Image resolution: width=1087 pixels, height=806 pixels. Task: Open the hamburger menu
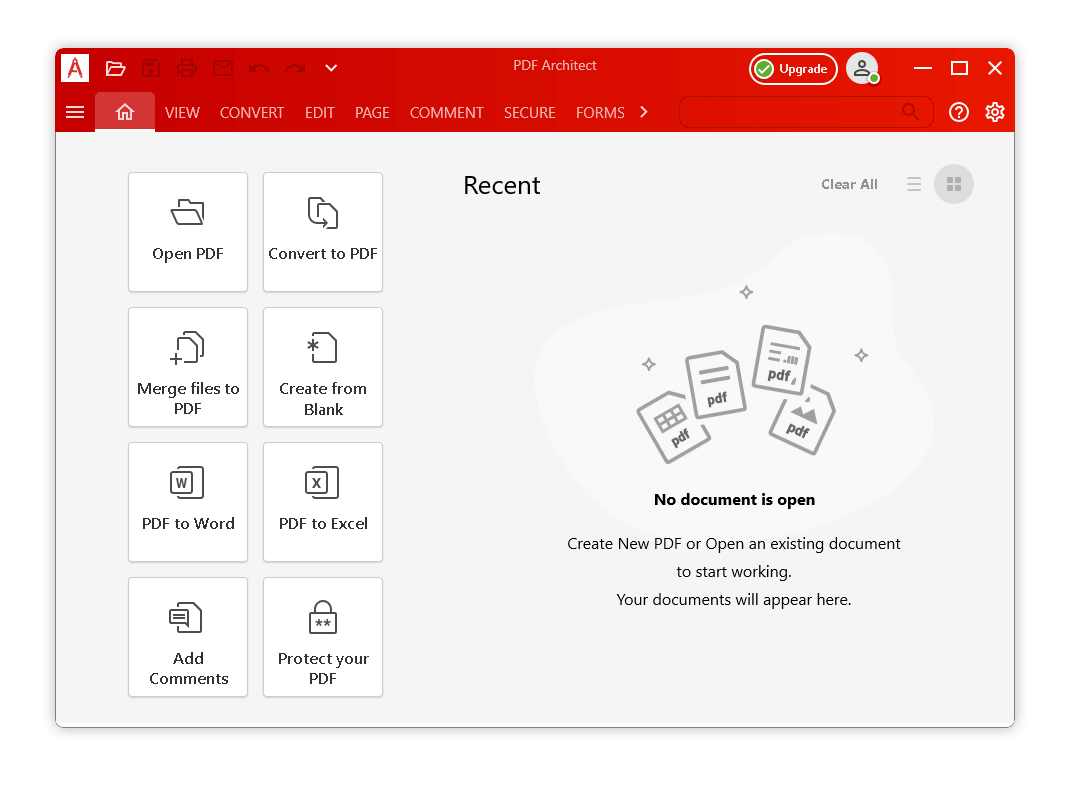75,112
